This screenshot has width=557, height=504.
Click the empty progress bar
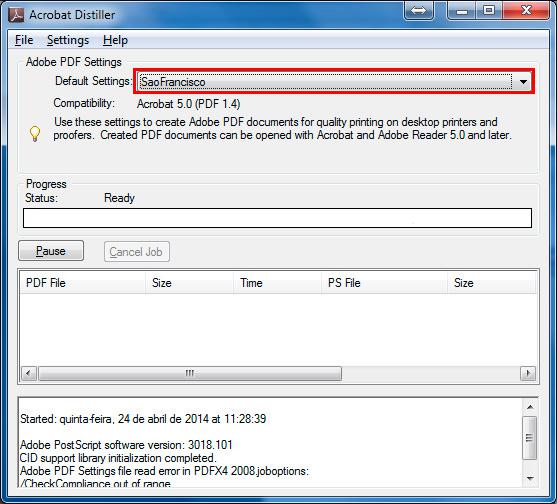point(277,218)
